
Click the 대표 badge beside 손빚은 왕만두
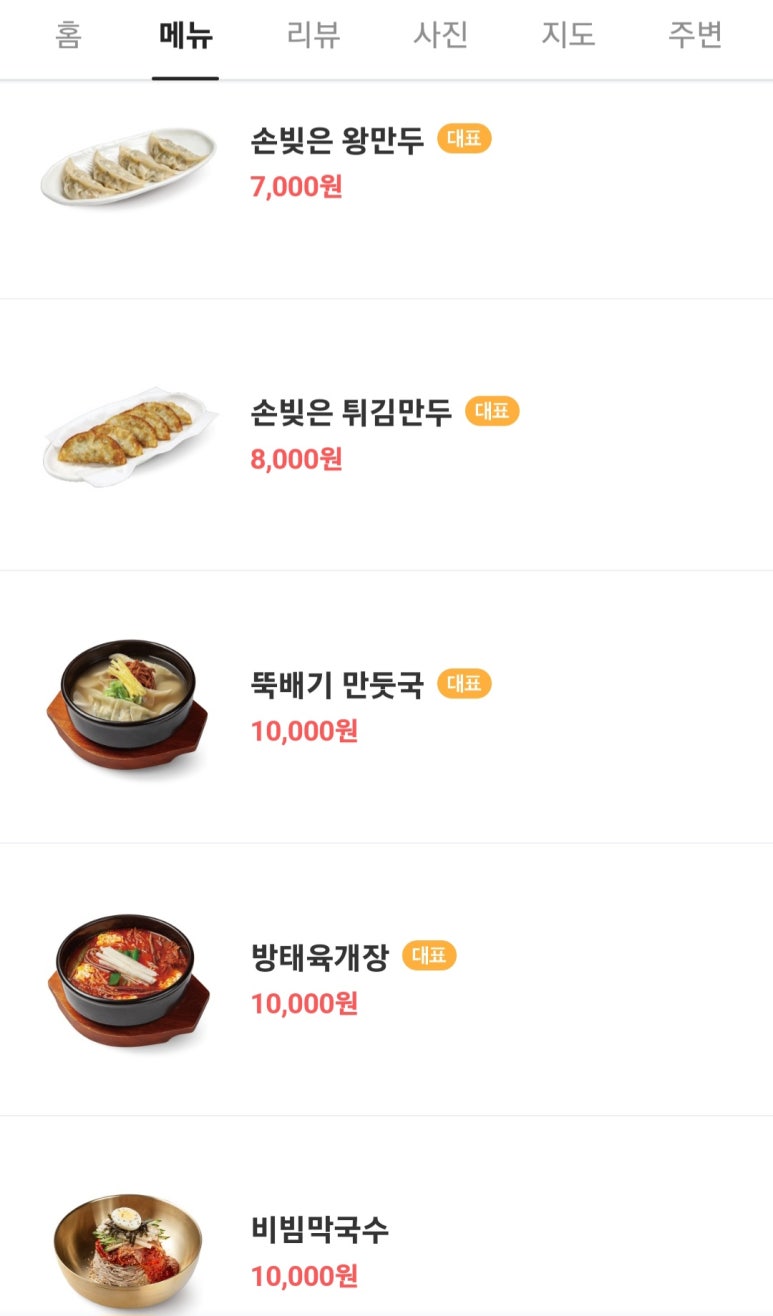coord(464,139)
